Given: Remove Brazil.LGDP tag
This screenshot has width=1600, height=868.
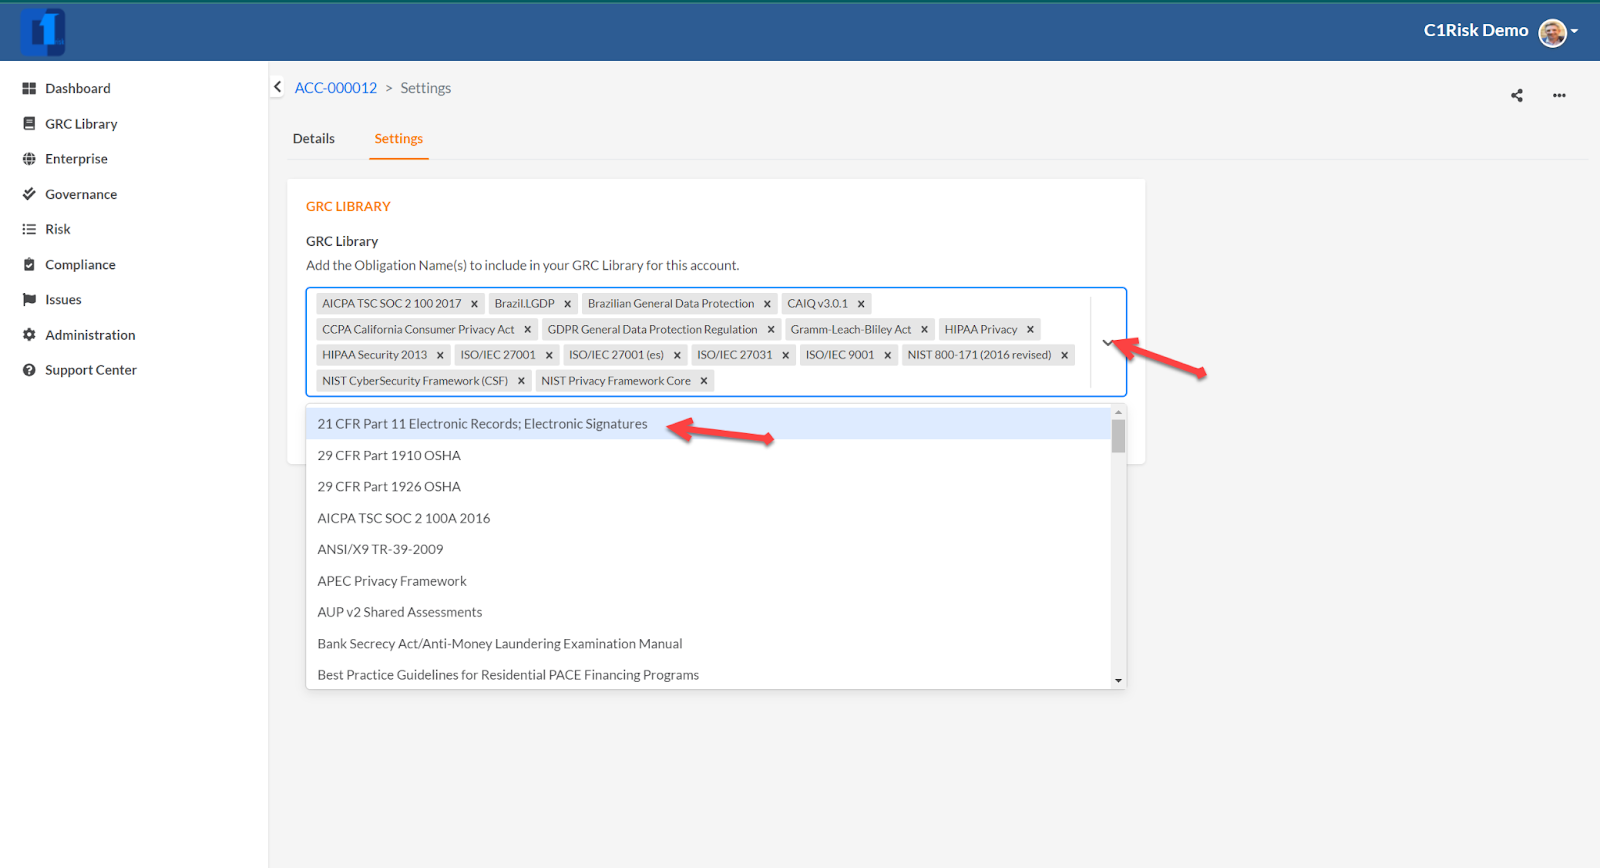Looking at the screenshot, I should (567, 304).
